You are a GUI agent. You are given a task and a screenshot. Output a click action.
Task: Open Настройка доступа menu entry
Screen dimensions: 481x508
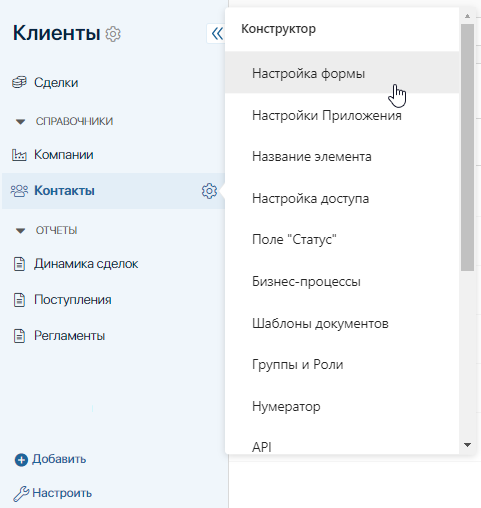(342, 198)
